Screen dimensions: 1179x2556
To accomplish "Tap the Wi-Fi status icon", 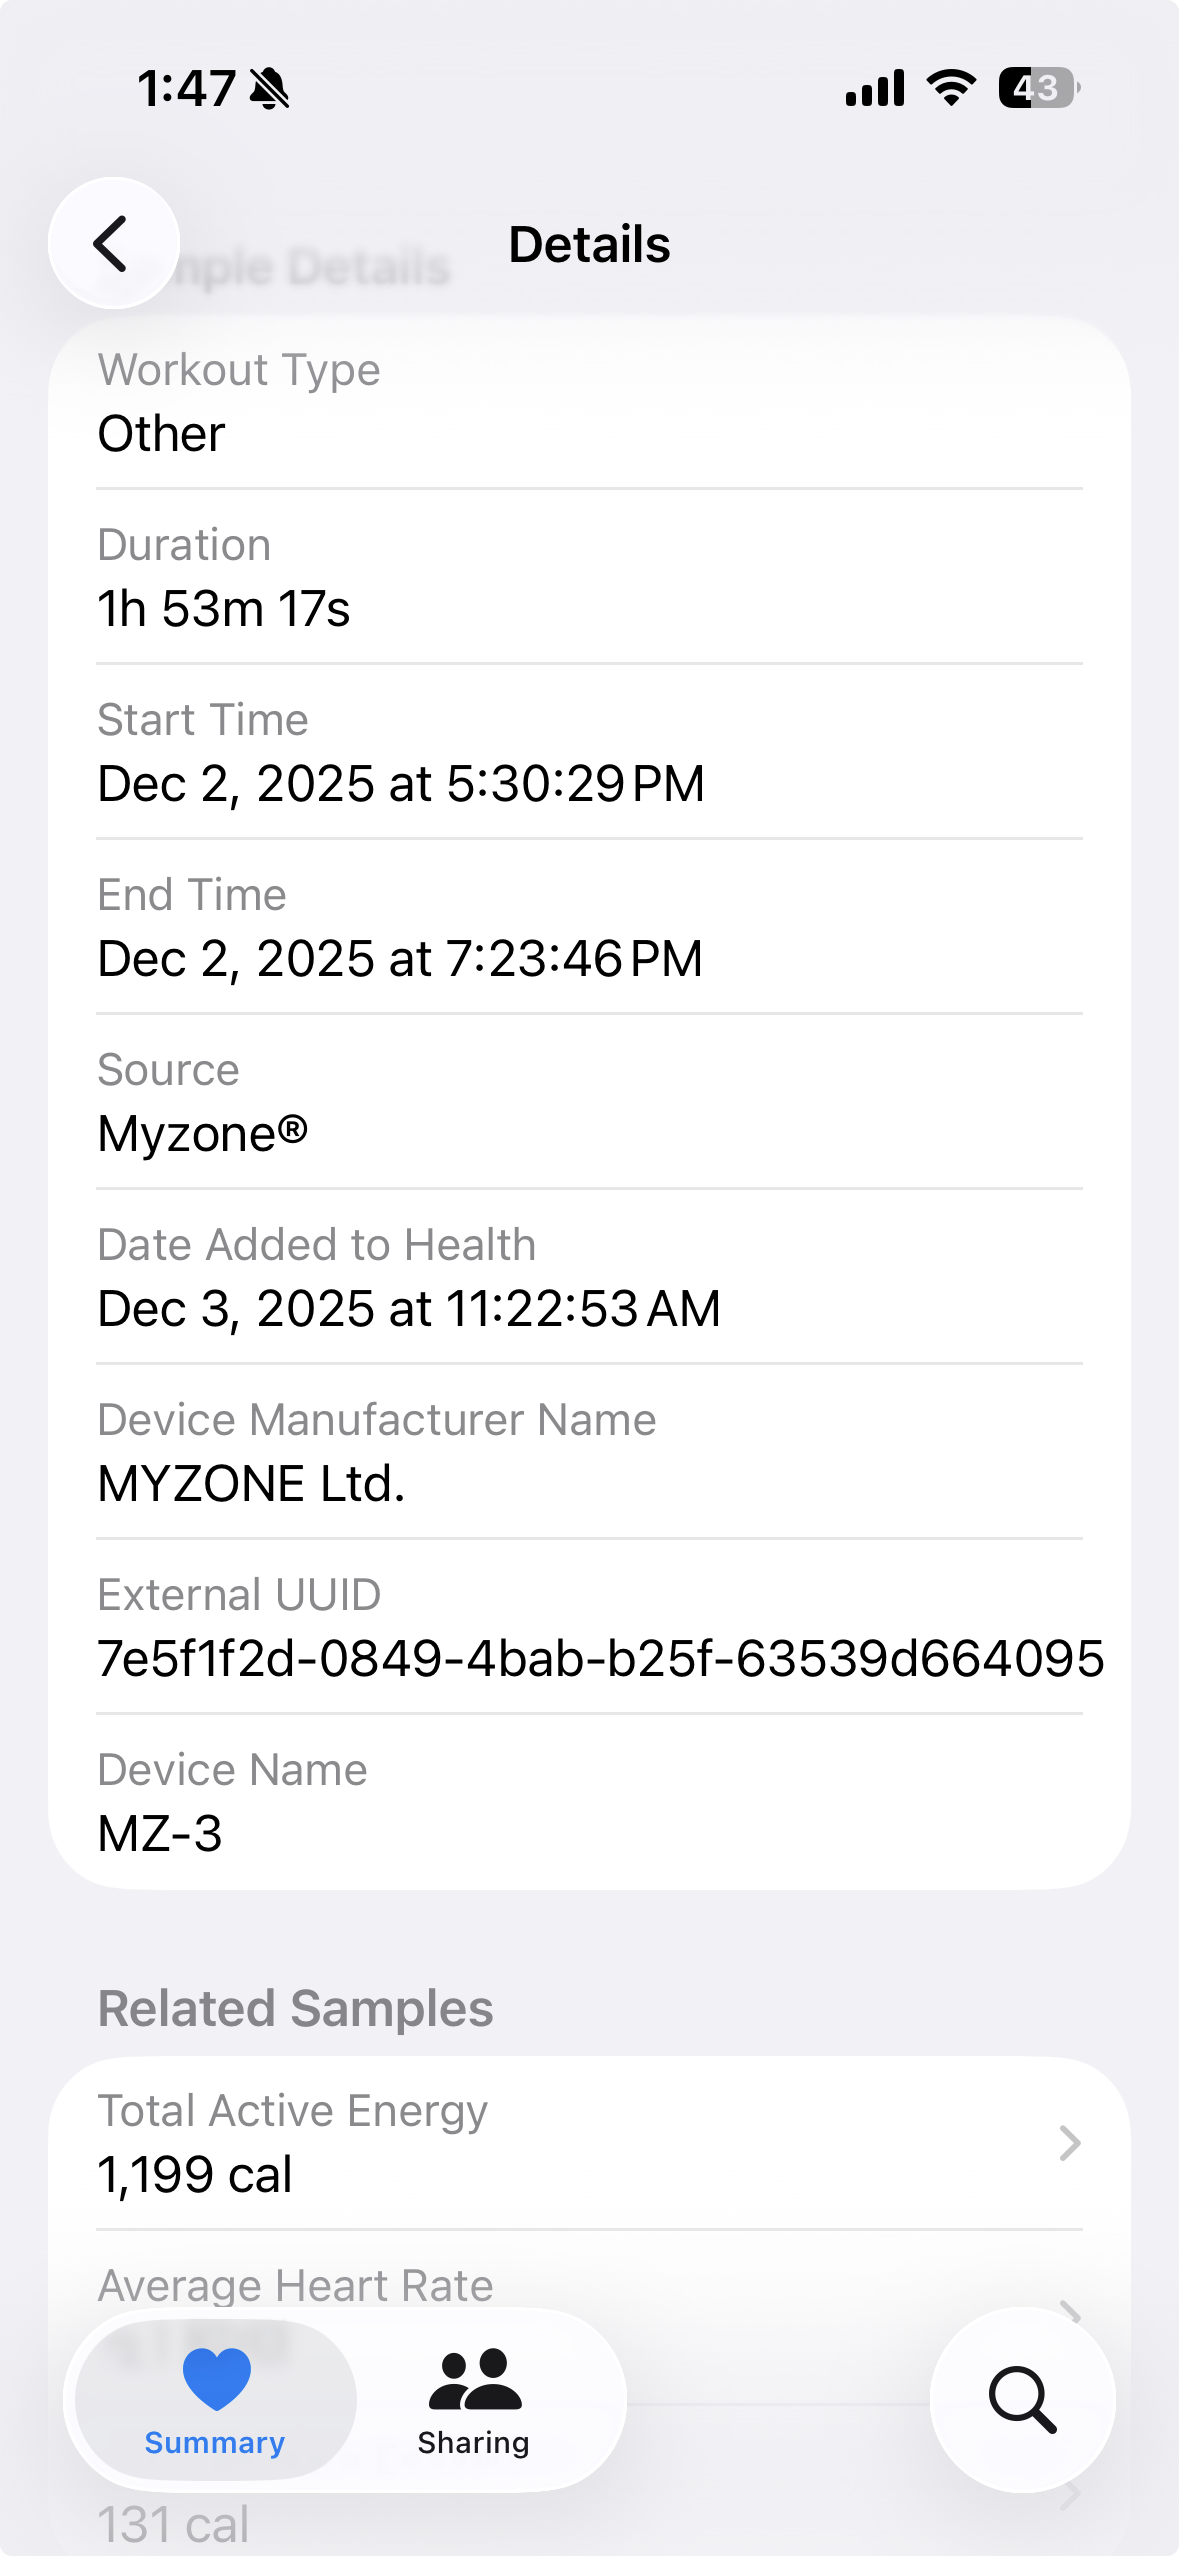I will click(x=951, y=88).
